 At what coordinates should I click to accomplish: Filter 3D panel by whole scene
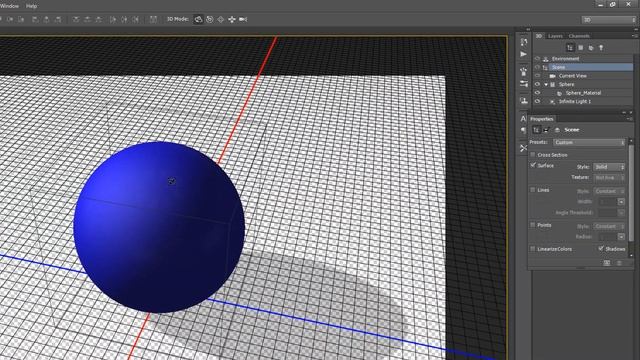pos(570,48)
